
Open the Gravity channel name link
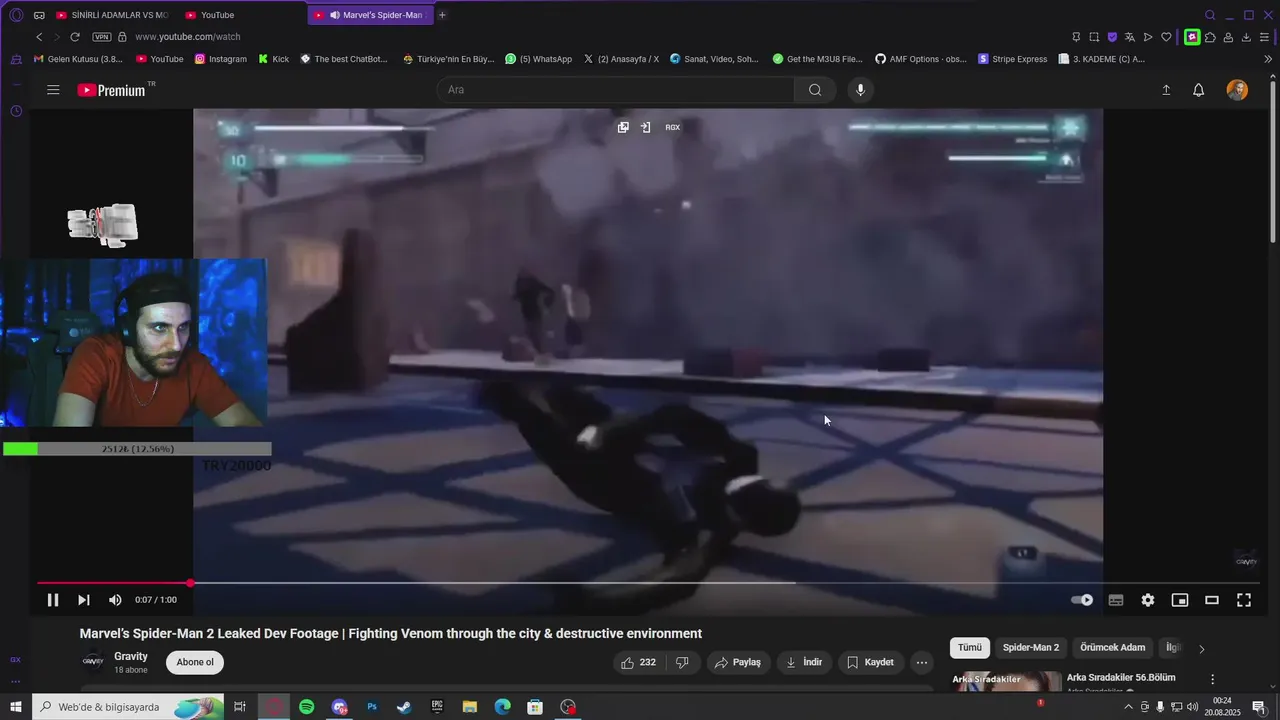click(131, 656)
